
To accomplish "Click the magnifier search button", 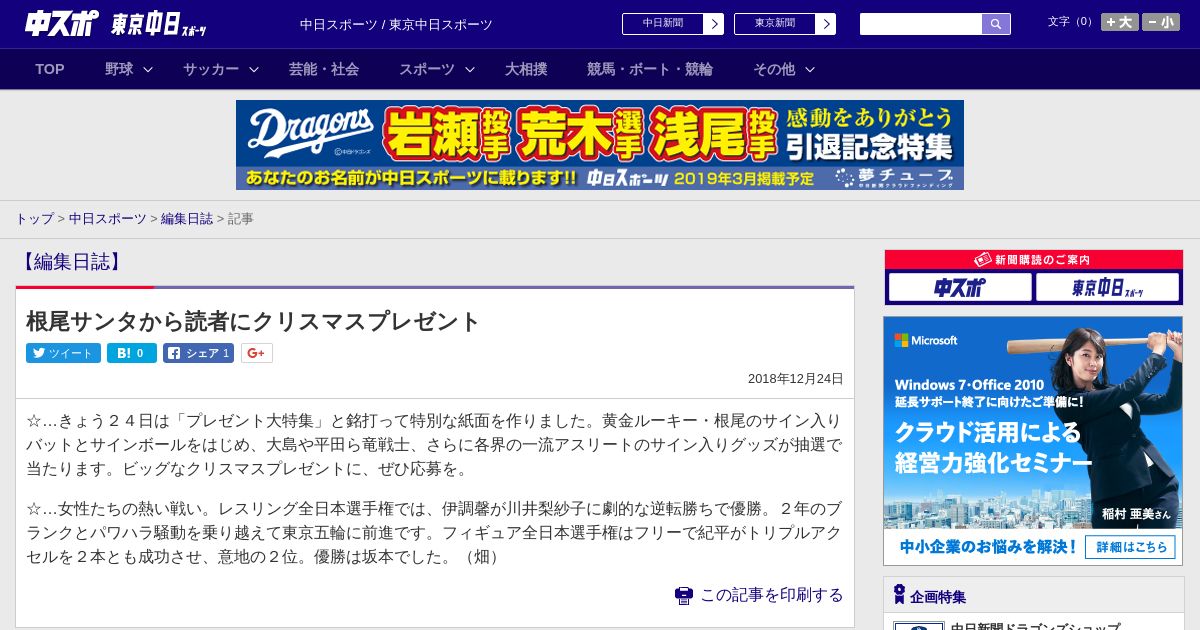I will coord(996,24).
